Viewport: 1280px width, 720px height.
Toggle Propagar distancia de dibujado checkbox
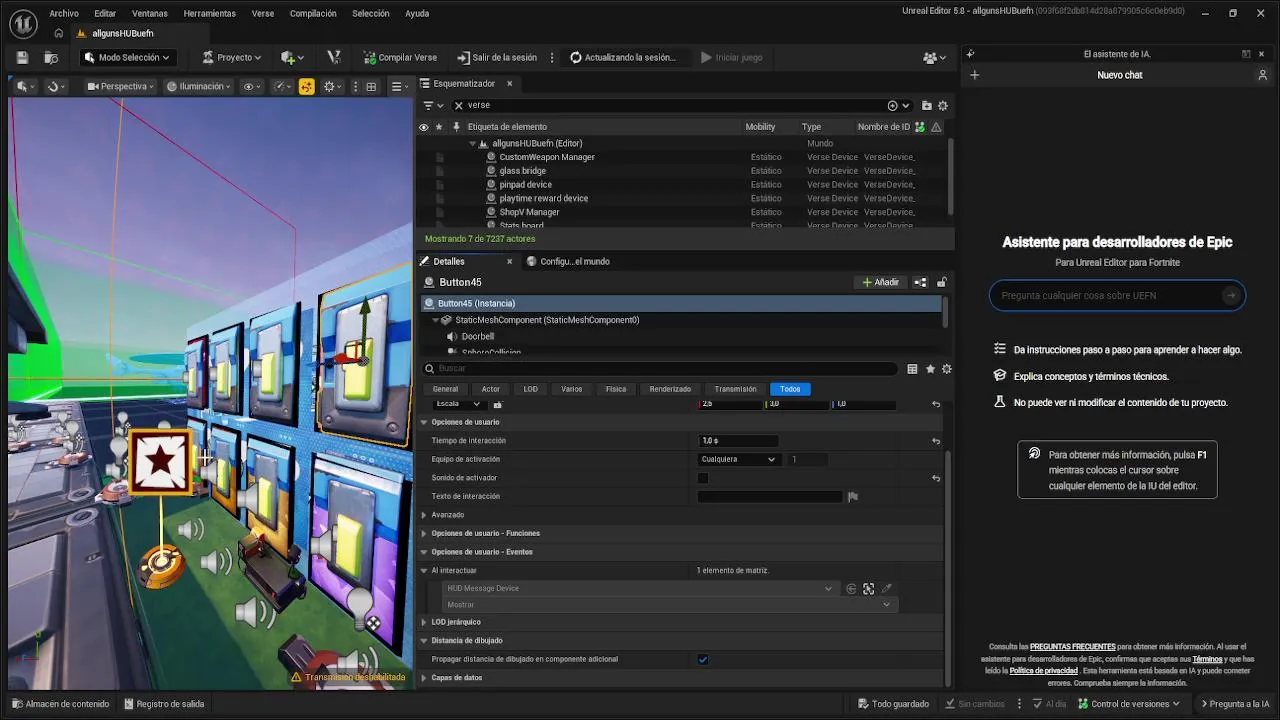(x=703, y=659)
